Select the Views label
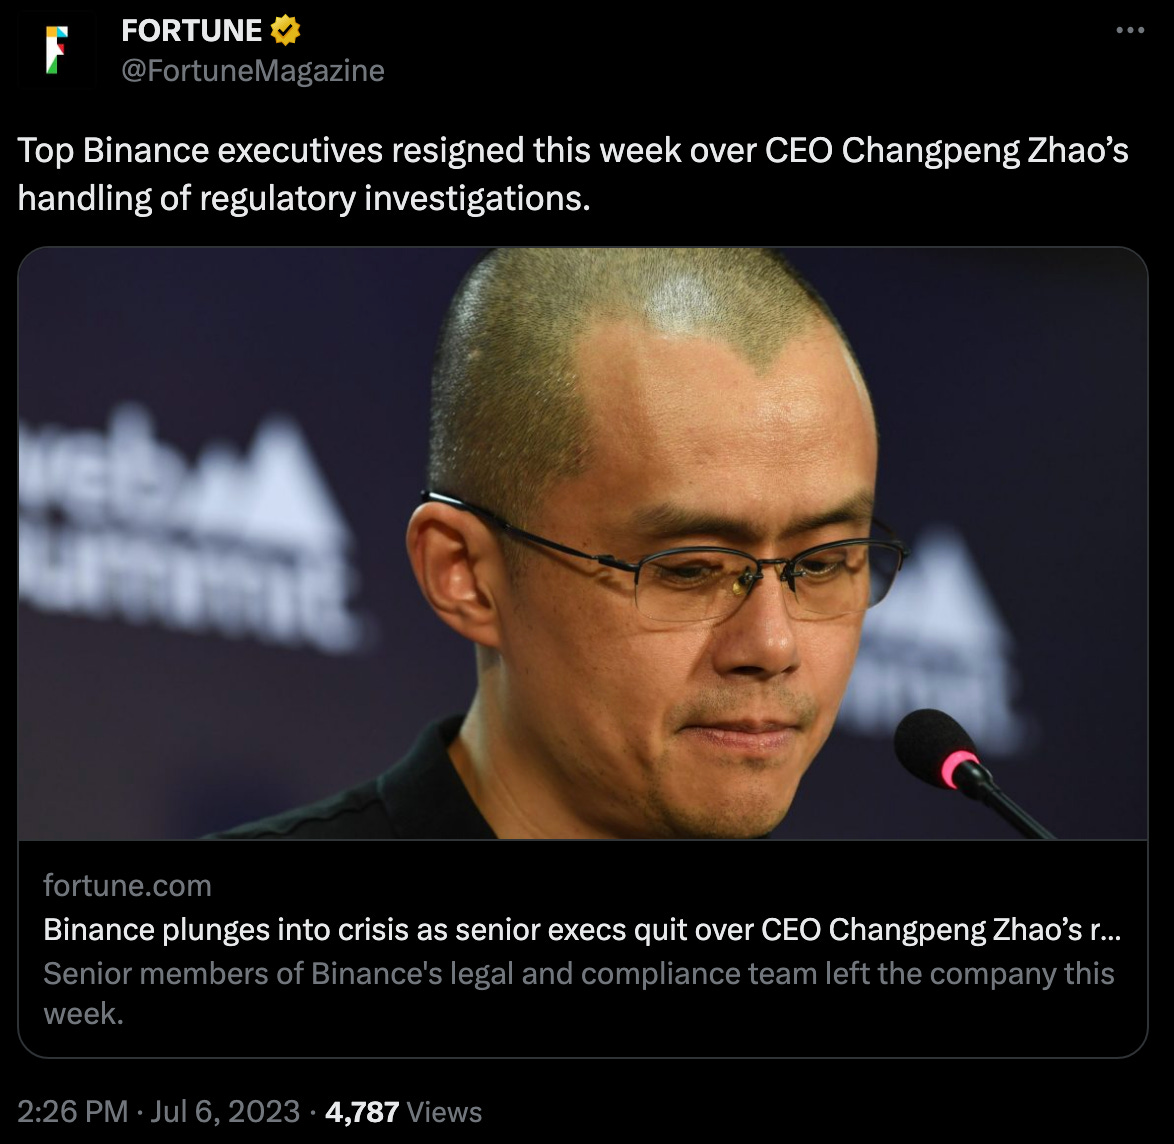The width and height of the screenshot is (1174, 1144). 444,1113
